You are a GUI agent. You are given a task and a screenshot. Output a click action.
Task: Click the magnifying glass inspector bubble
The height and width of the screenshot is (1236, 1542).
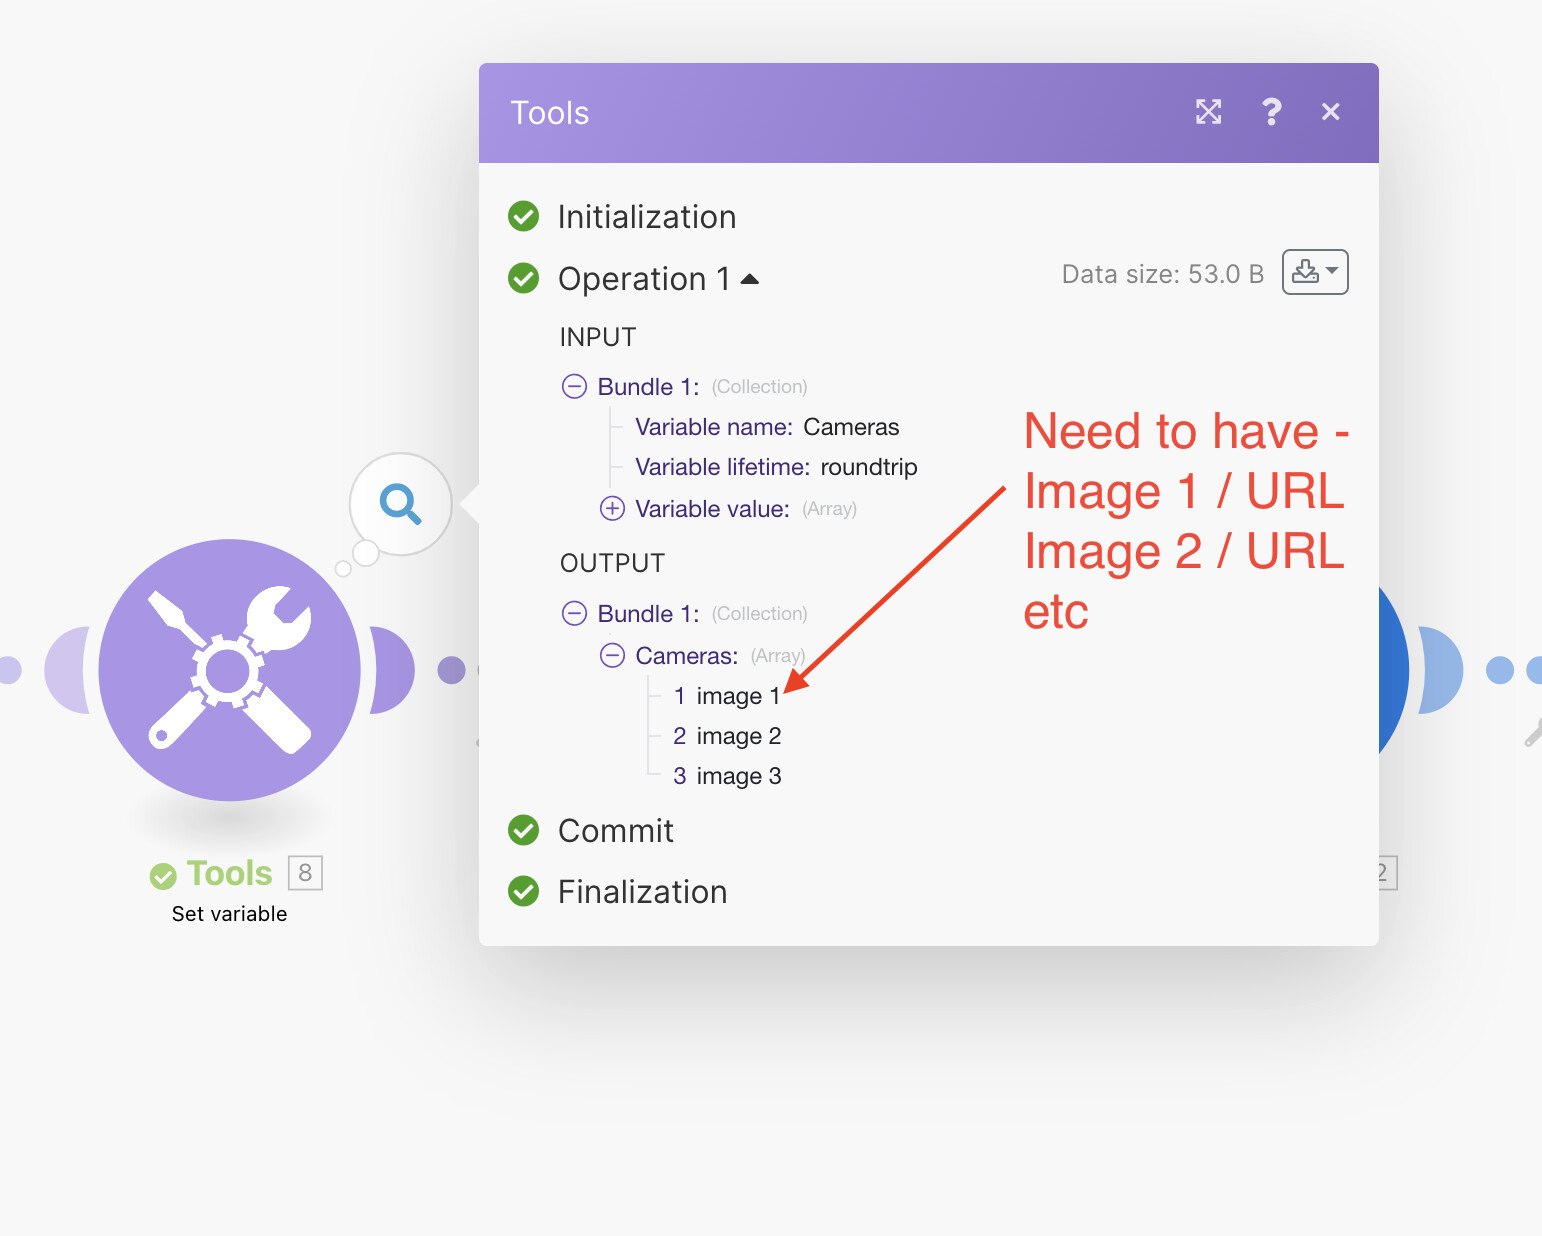[x=400, y=504]
